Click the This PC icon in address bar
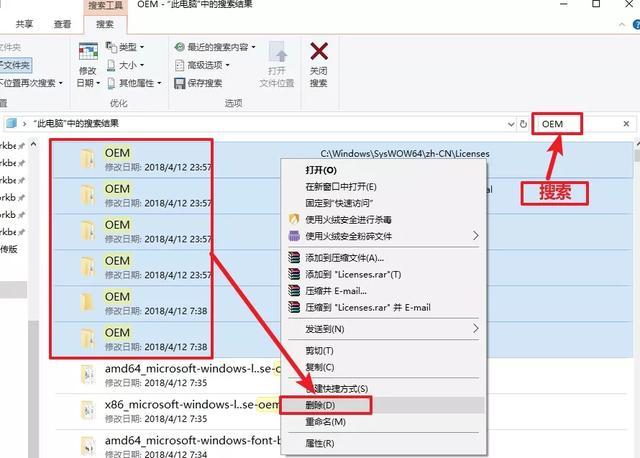The width and height of the screenshot is (640, 458). 11,123
